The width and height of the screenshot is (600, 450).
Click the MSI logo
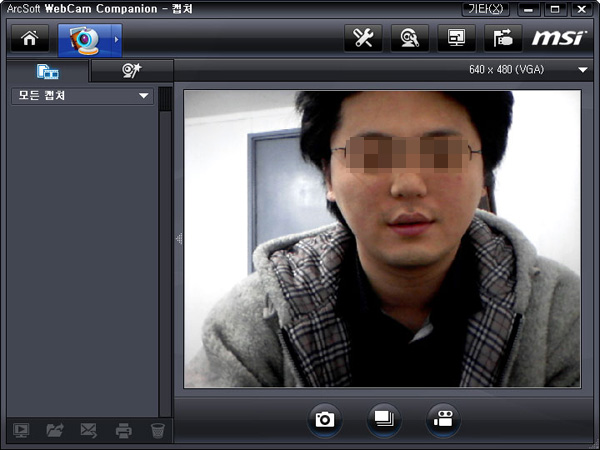point(559,38)
